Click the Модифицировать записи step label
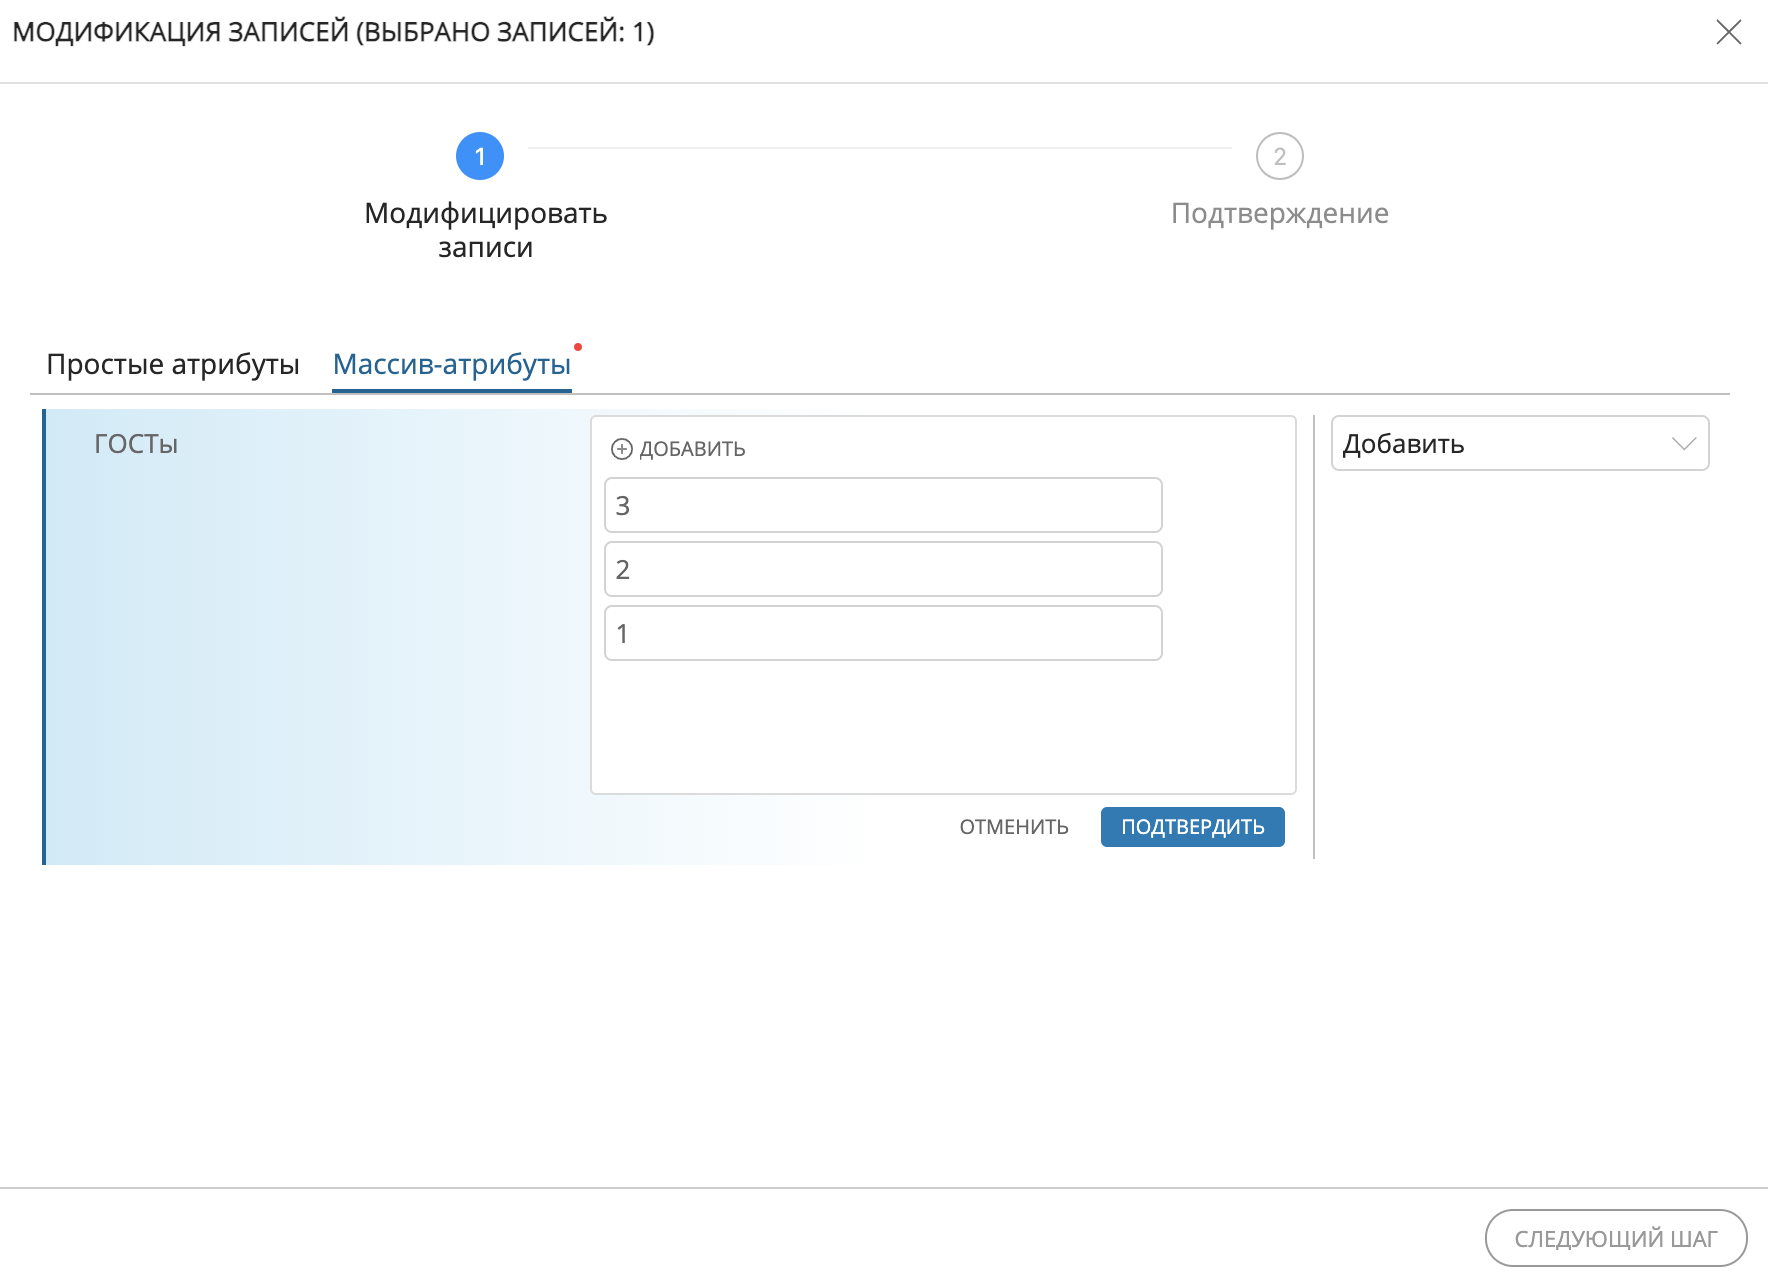The height and width of the screenshot is (1278, 1768). (485, 230)
